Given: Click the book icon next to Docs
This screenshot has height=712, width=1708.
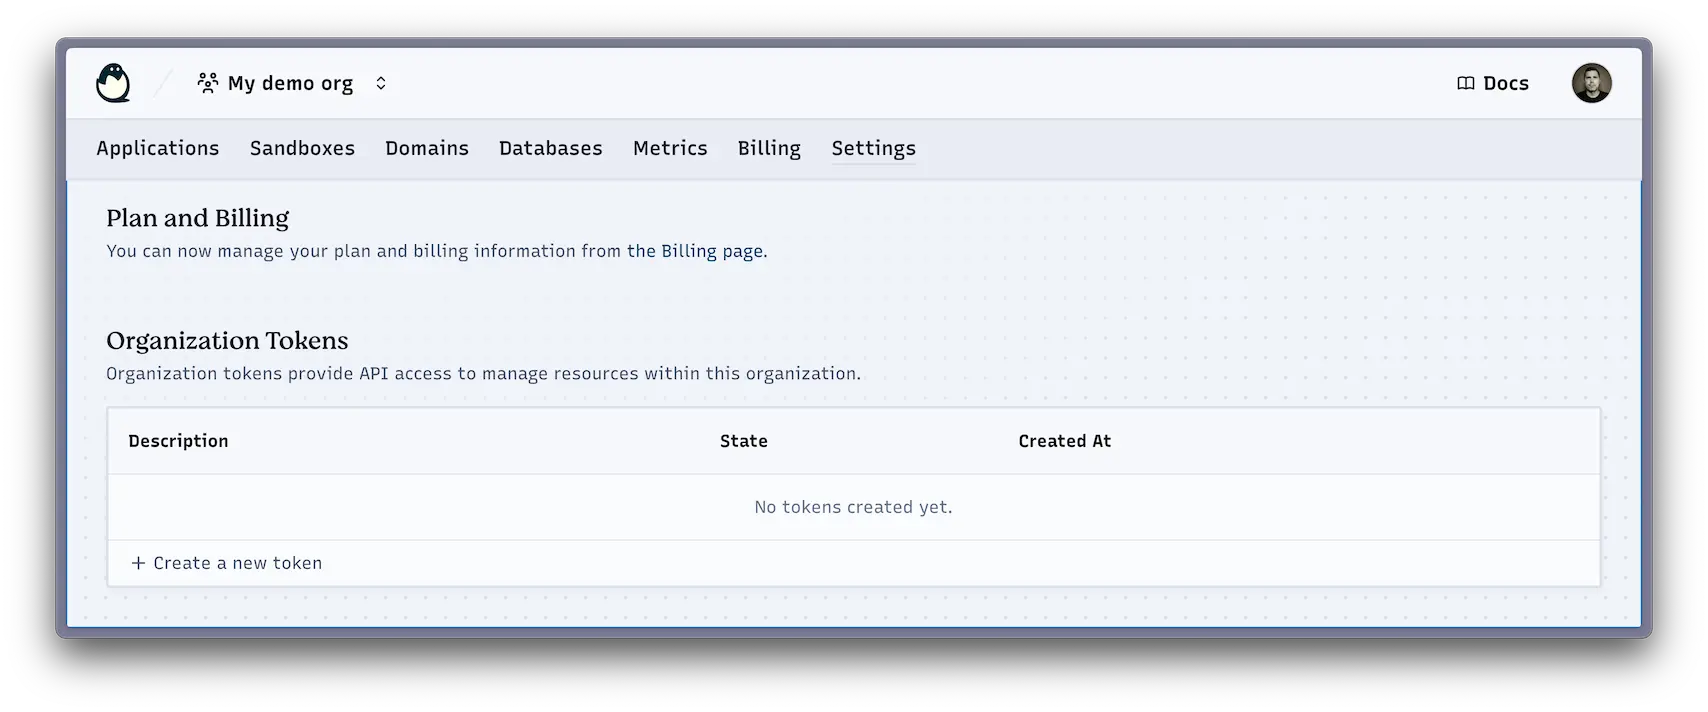Looking at the screenshot, I should click(1465, 84).
